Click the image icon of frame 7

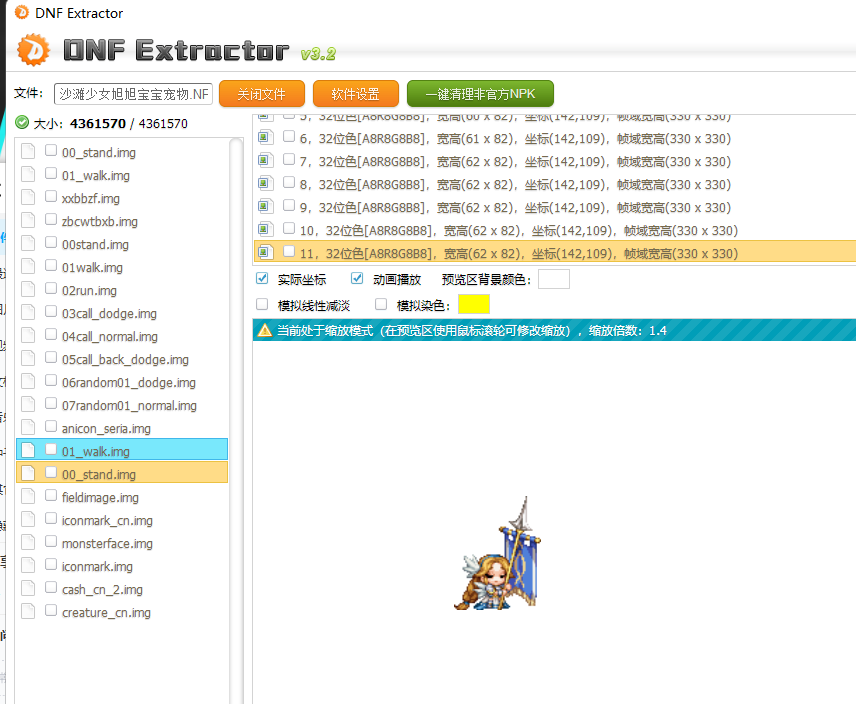265,160
